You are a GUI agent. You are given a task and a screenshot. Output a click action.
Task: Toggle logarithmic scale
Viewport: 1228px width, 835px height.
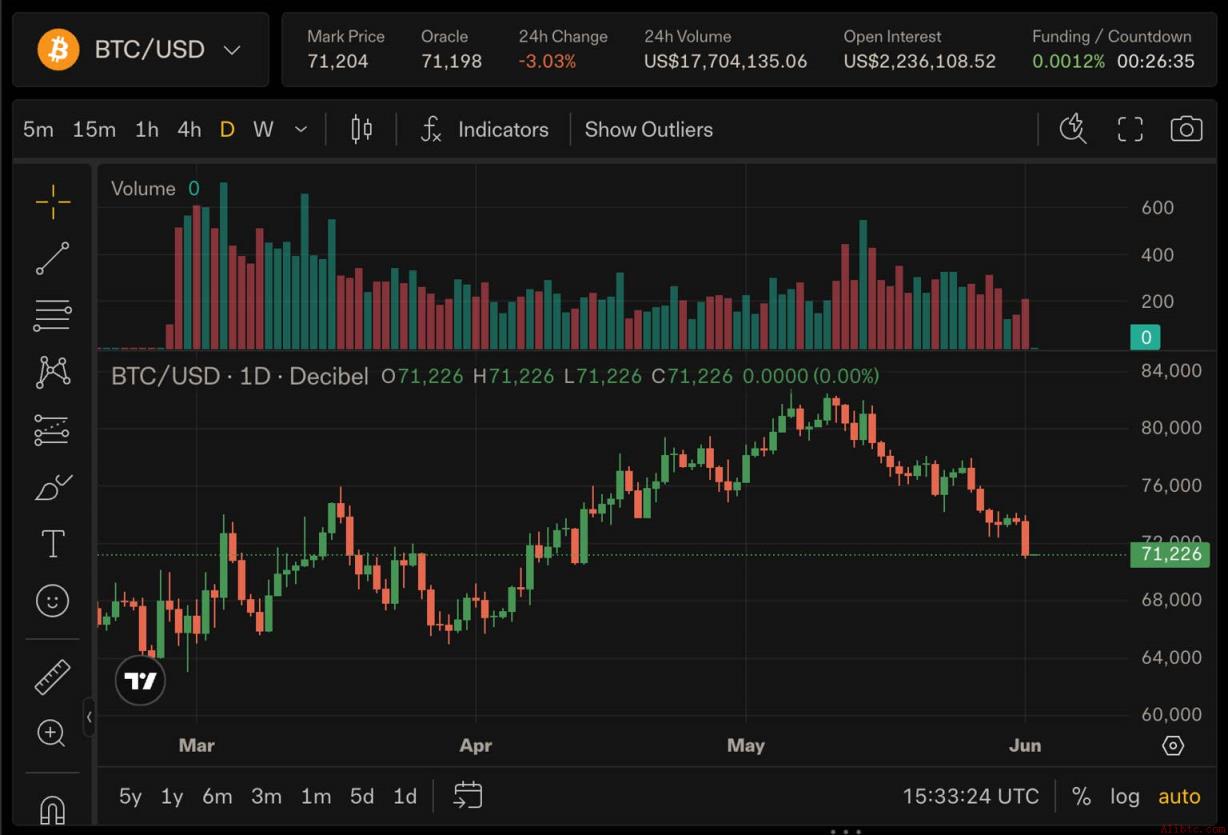[1125, 797]
